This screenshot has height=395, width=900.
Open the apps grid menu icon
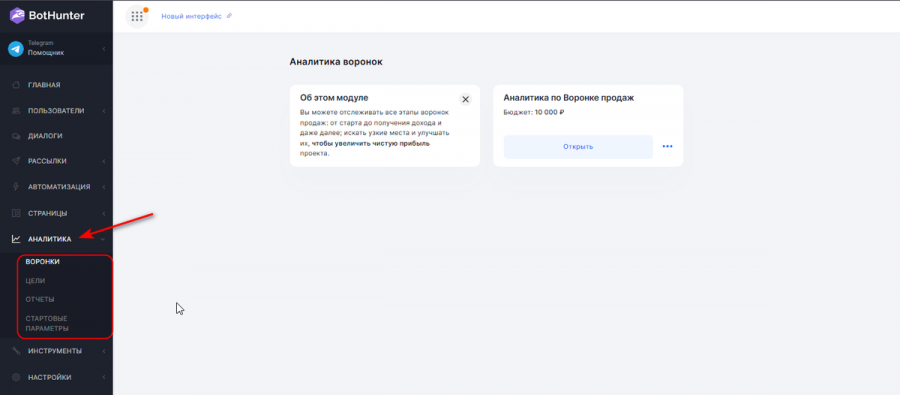(137, 16)
